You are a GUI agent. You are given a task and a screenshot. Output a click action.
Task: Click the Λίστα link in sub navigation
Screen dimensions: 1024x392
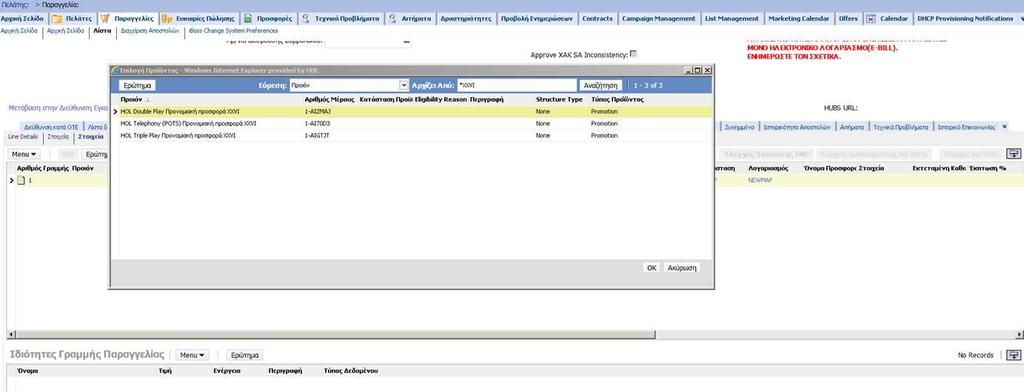tap(103, 31)
